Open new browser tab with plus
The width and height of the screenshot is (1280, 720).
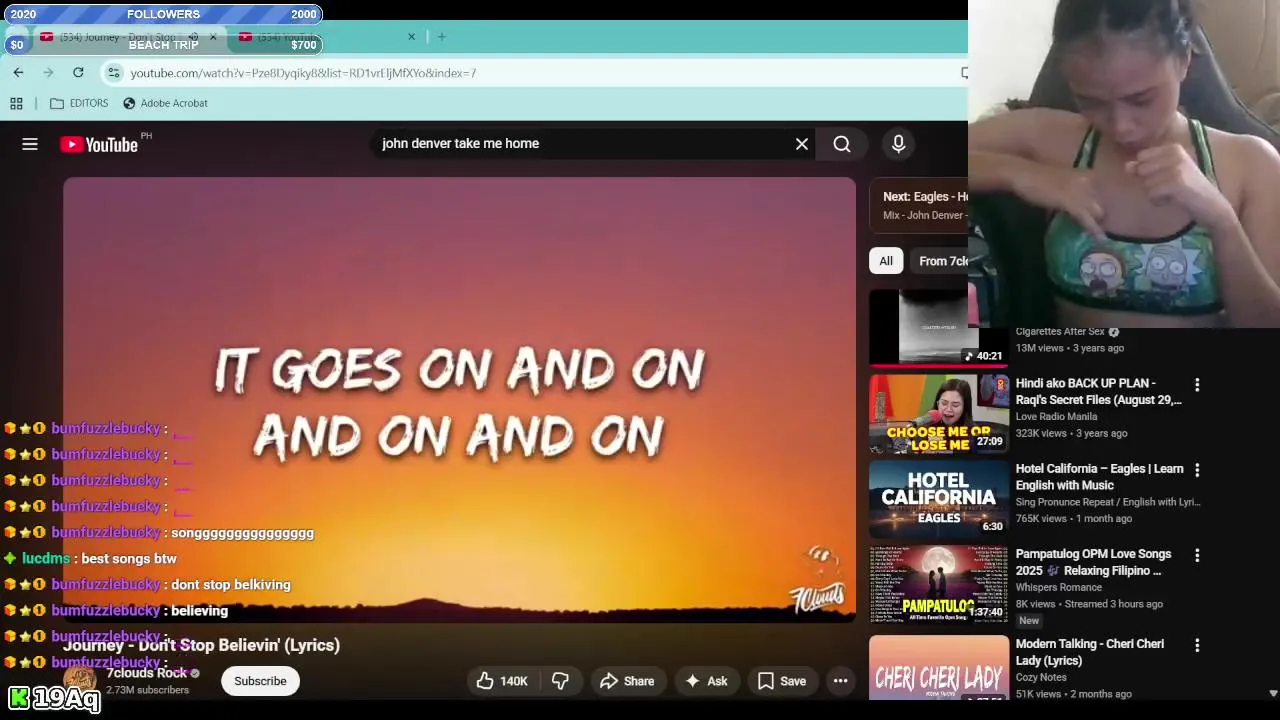[441, 37]
